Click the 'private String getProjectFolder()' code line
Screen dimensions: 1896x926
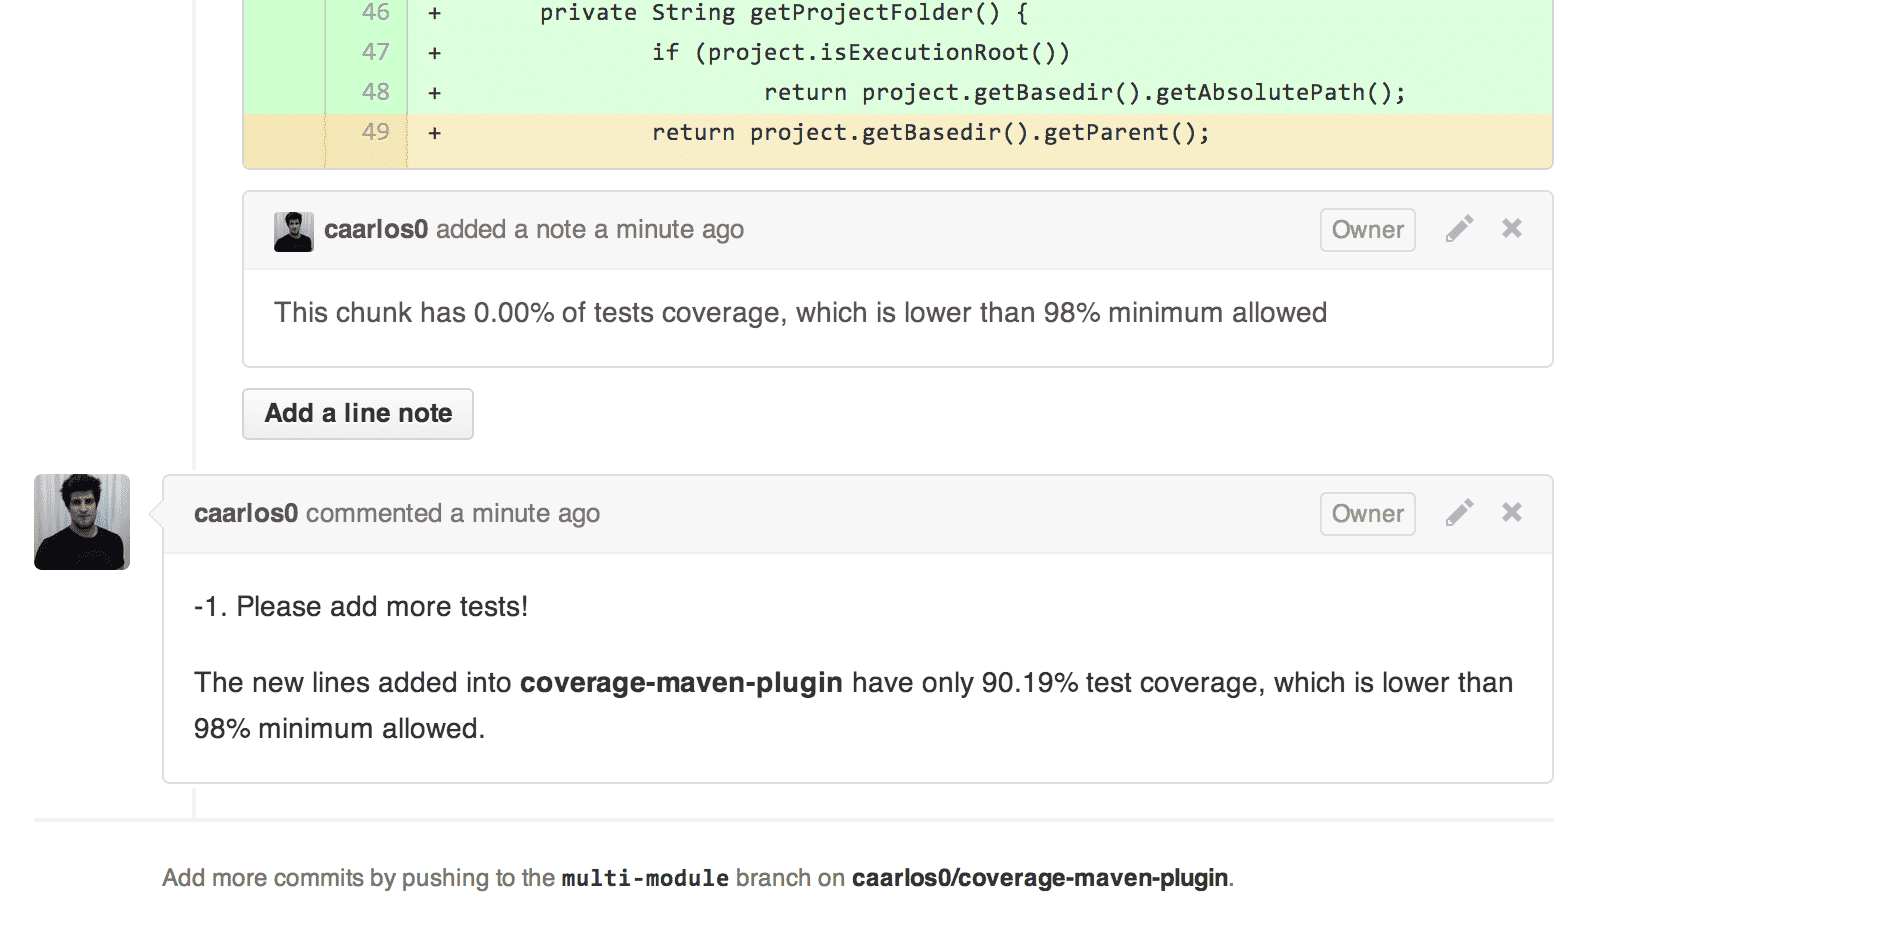click(x=784, y=13)
